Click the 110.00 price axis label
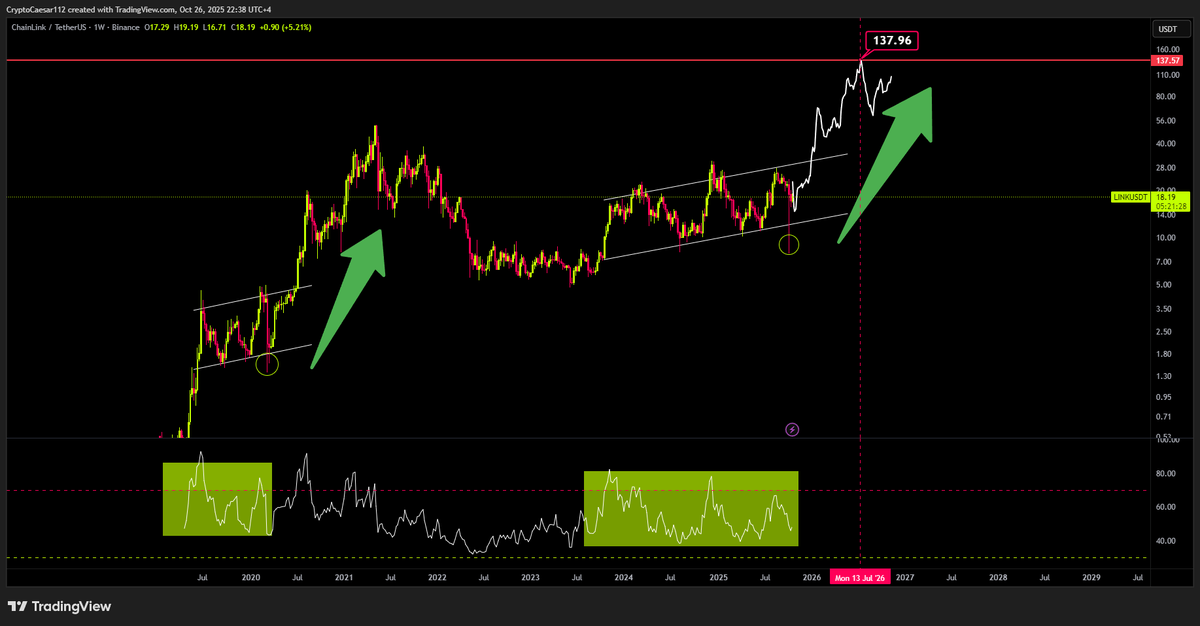The height and width of the screenshot is (626, 1200). pos(1168,74)
